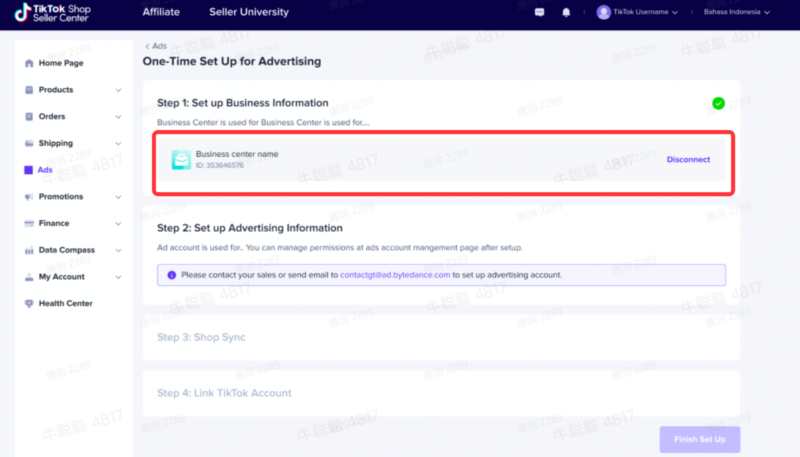Click the Business center logo icon
Screen dimensions: 800x457
[x=180, y=159]
